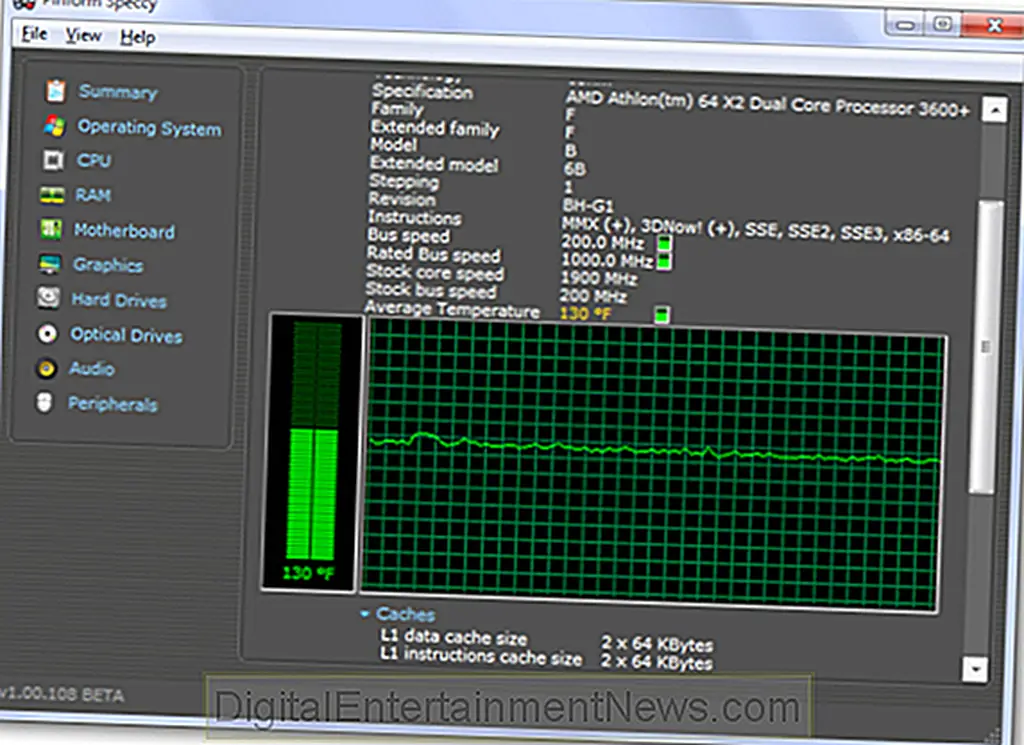Open the View menu

[84, 35]
